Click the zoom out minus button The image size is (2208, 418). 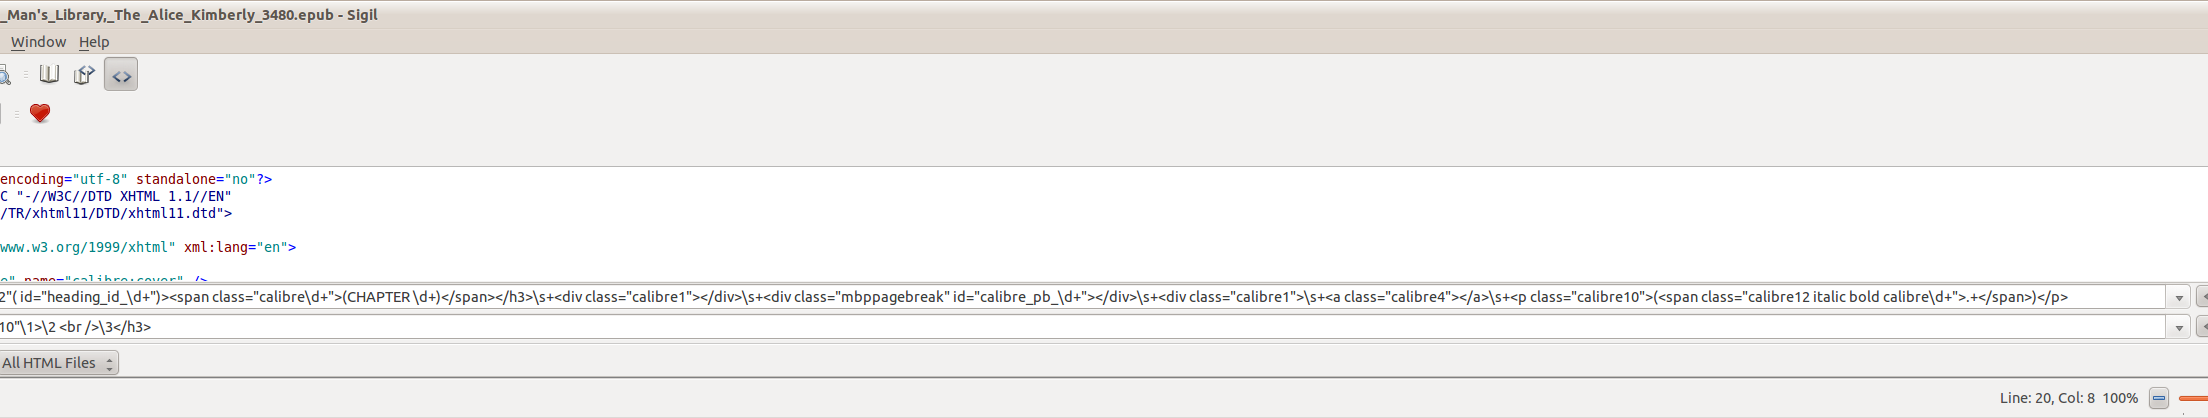(x=2159, y=398)
